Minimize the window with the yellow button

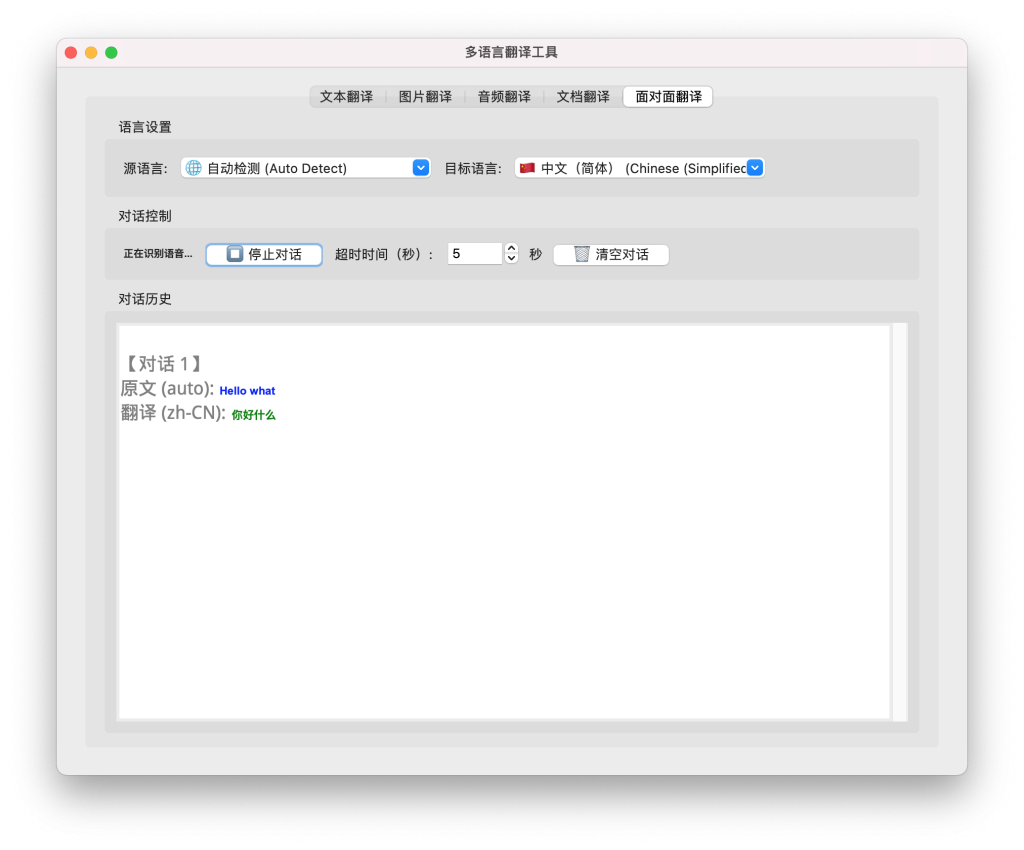pos(91,52)
